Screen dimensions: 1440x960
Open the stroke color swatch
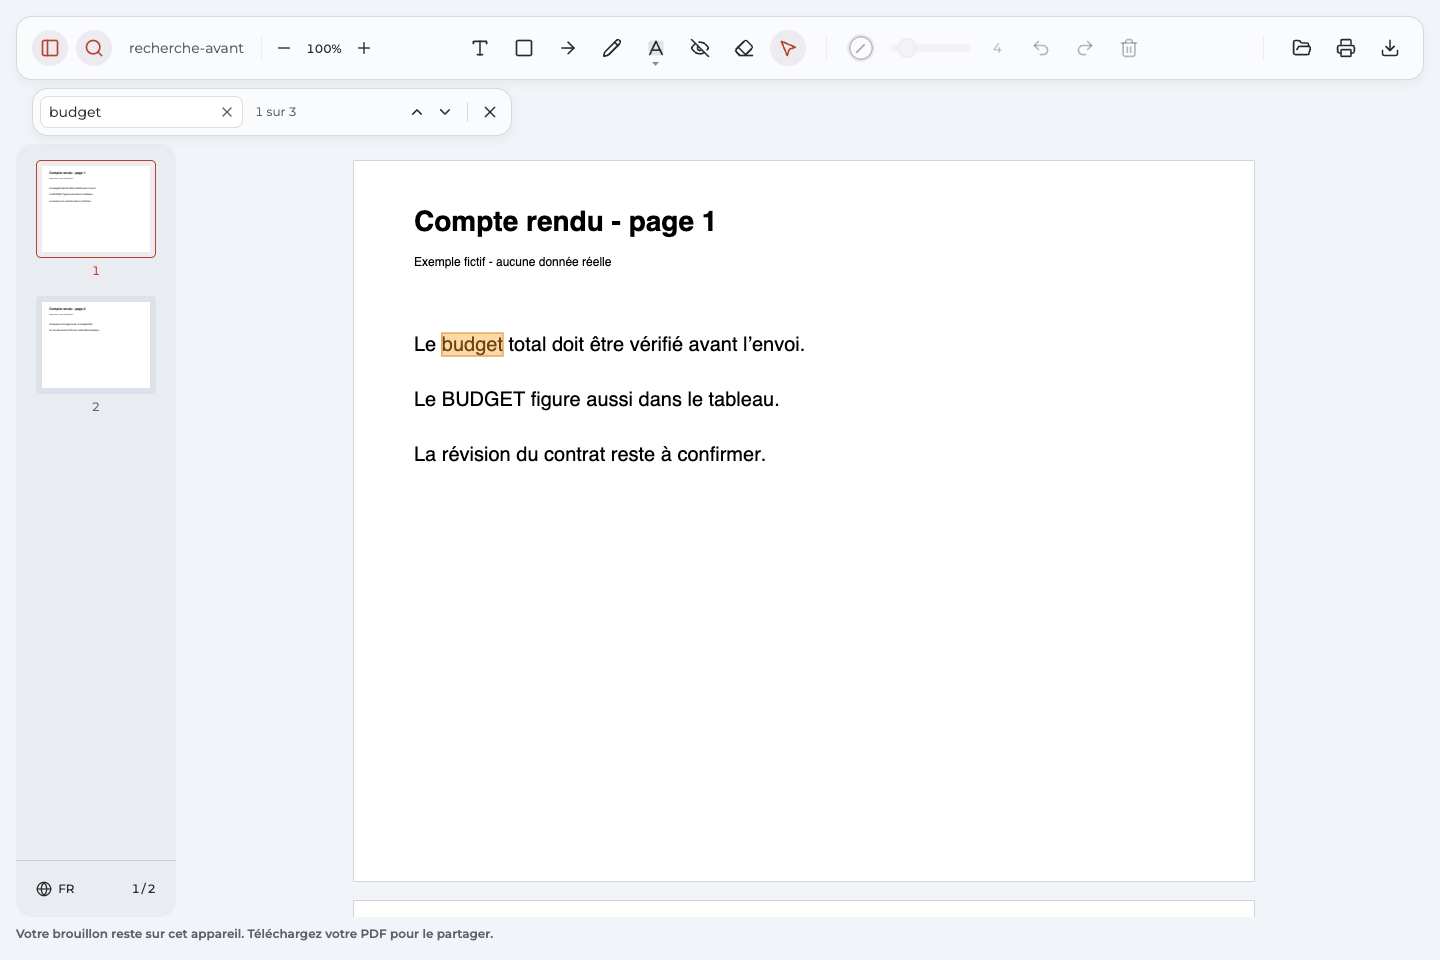point(861,48)
